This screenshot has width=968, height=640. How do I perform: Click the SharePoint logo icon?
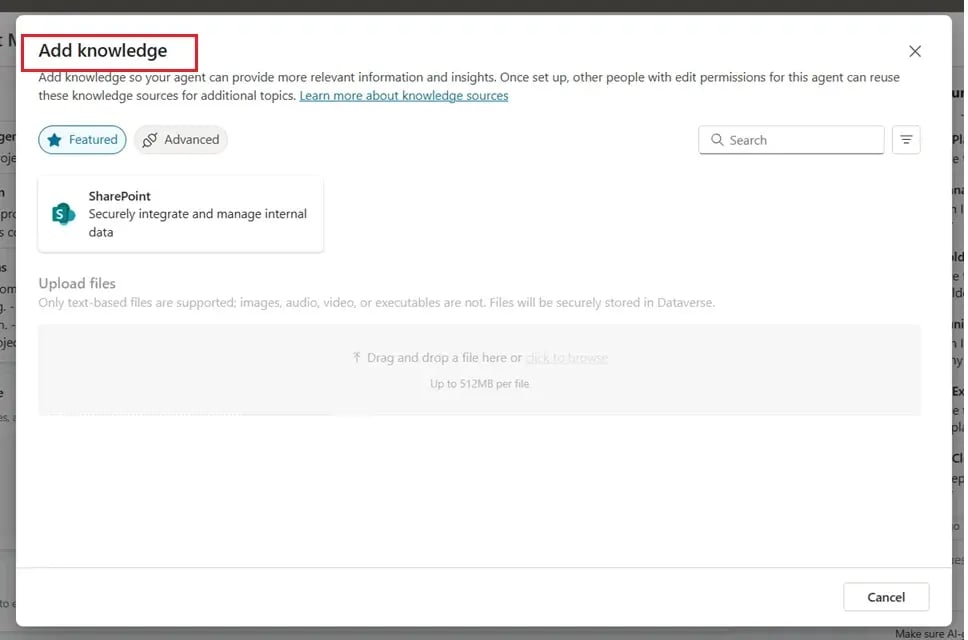(62, 214)
